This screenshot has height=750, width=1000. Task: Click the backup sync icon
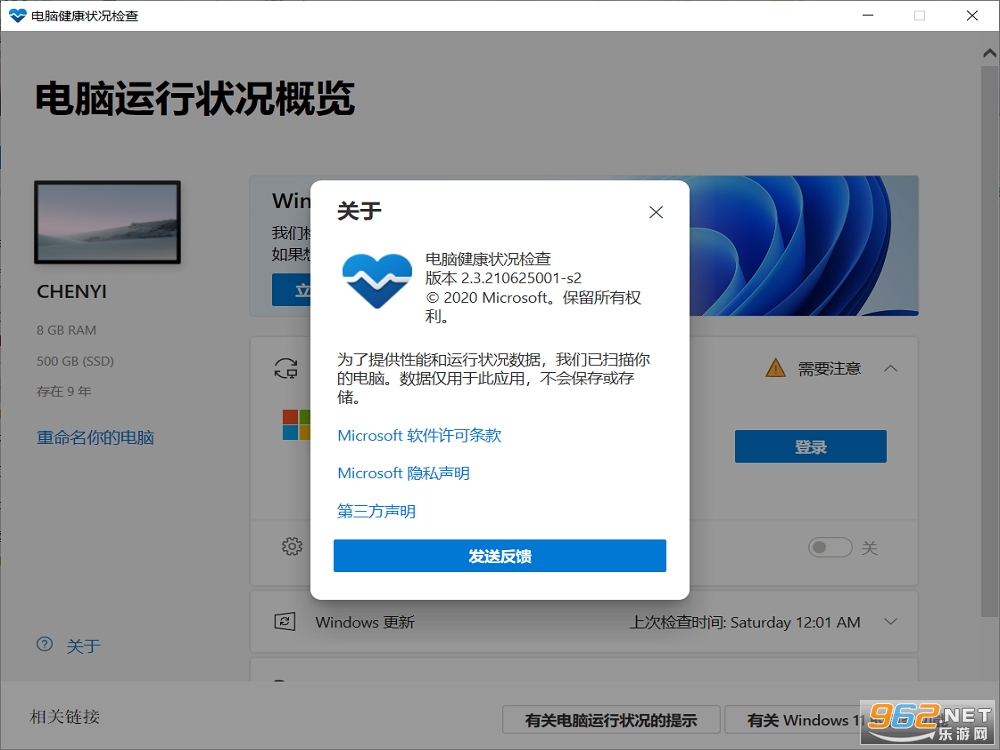click(x=286, y=368)
